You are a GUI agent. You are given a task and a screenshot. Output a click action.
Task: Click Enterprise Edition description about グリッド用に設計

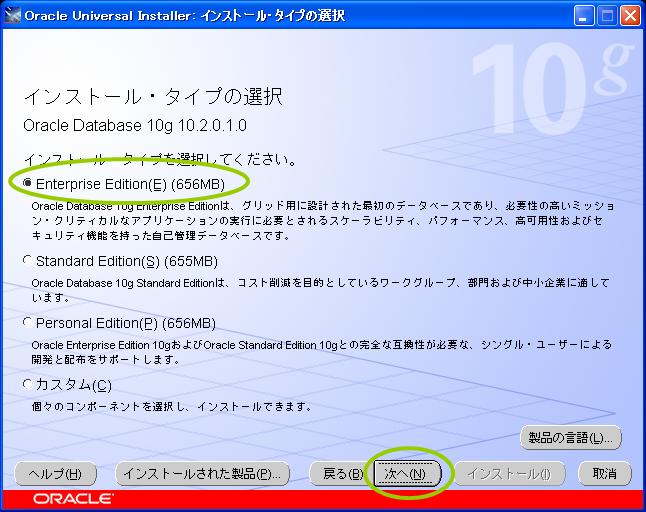point(323,220)
